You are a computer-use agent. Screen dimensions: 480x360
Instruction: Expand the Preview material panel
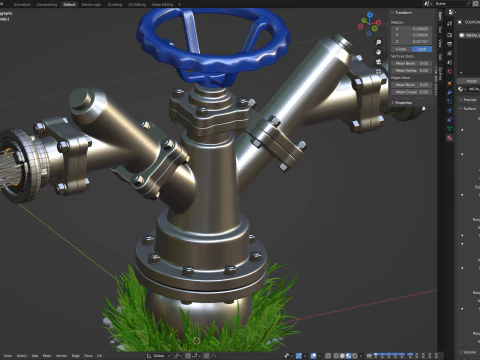pyautogui.click(x=468, y=100)
